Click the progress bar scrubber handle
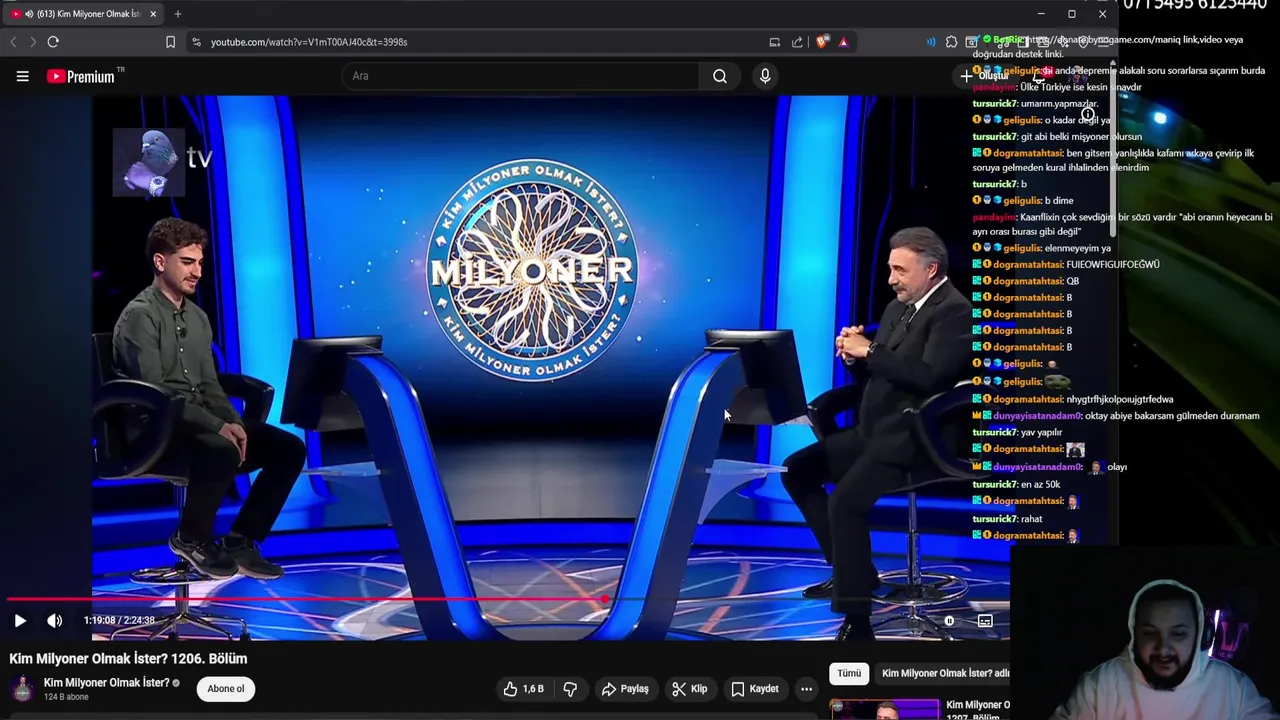Image resolution: width=1280 pixels, height=720 pixels. point(606,600)
